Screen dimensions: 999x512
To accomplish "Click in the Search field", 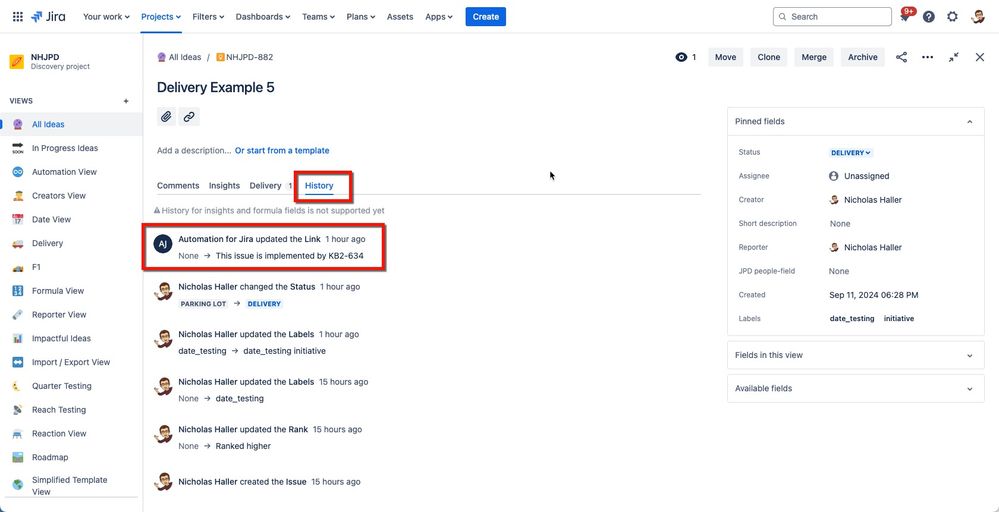I will [x=832, y=17].
